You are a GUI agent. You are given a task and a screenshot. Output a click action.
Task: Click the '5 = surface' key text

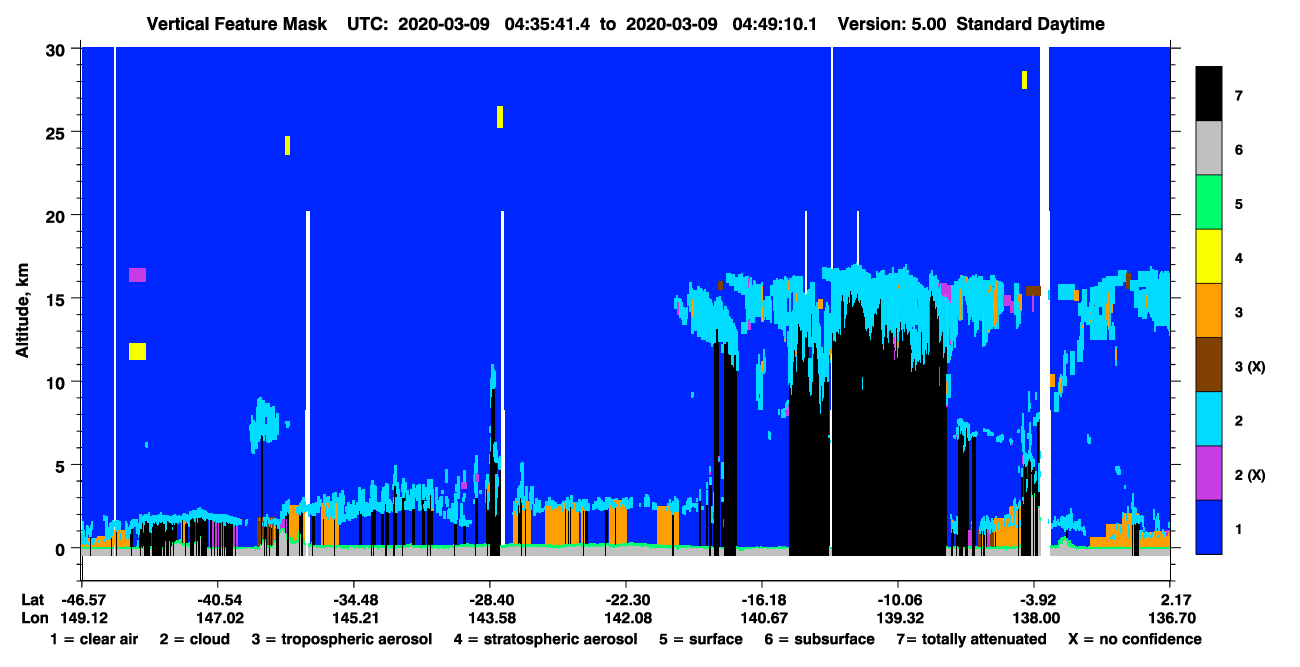pyautogui.click(x=701, y=639)
